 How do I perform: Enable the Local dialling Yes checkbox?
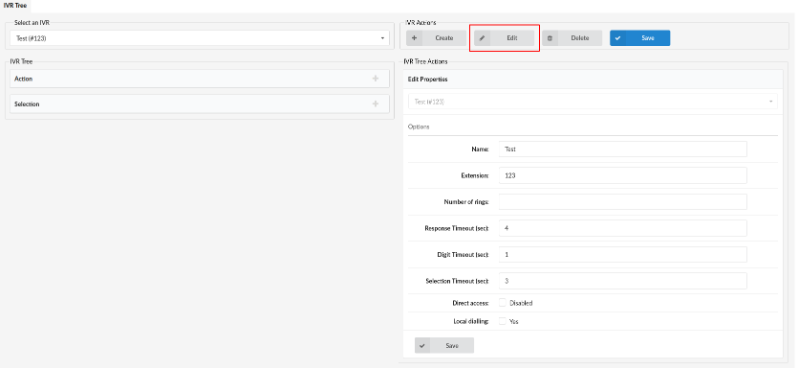[x=502, y=321]
